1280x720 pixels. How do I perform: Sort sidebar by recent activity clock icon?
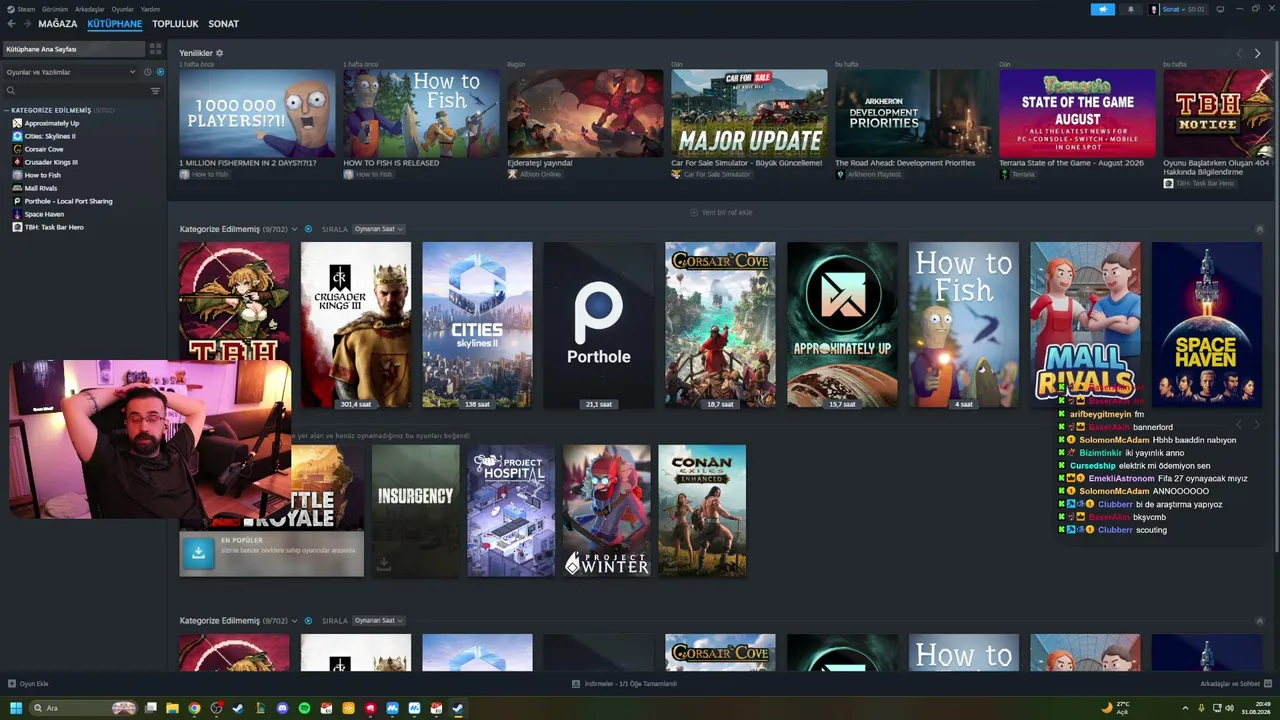click(147, 72)
